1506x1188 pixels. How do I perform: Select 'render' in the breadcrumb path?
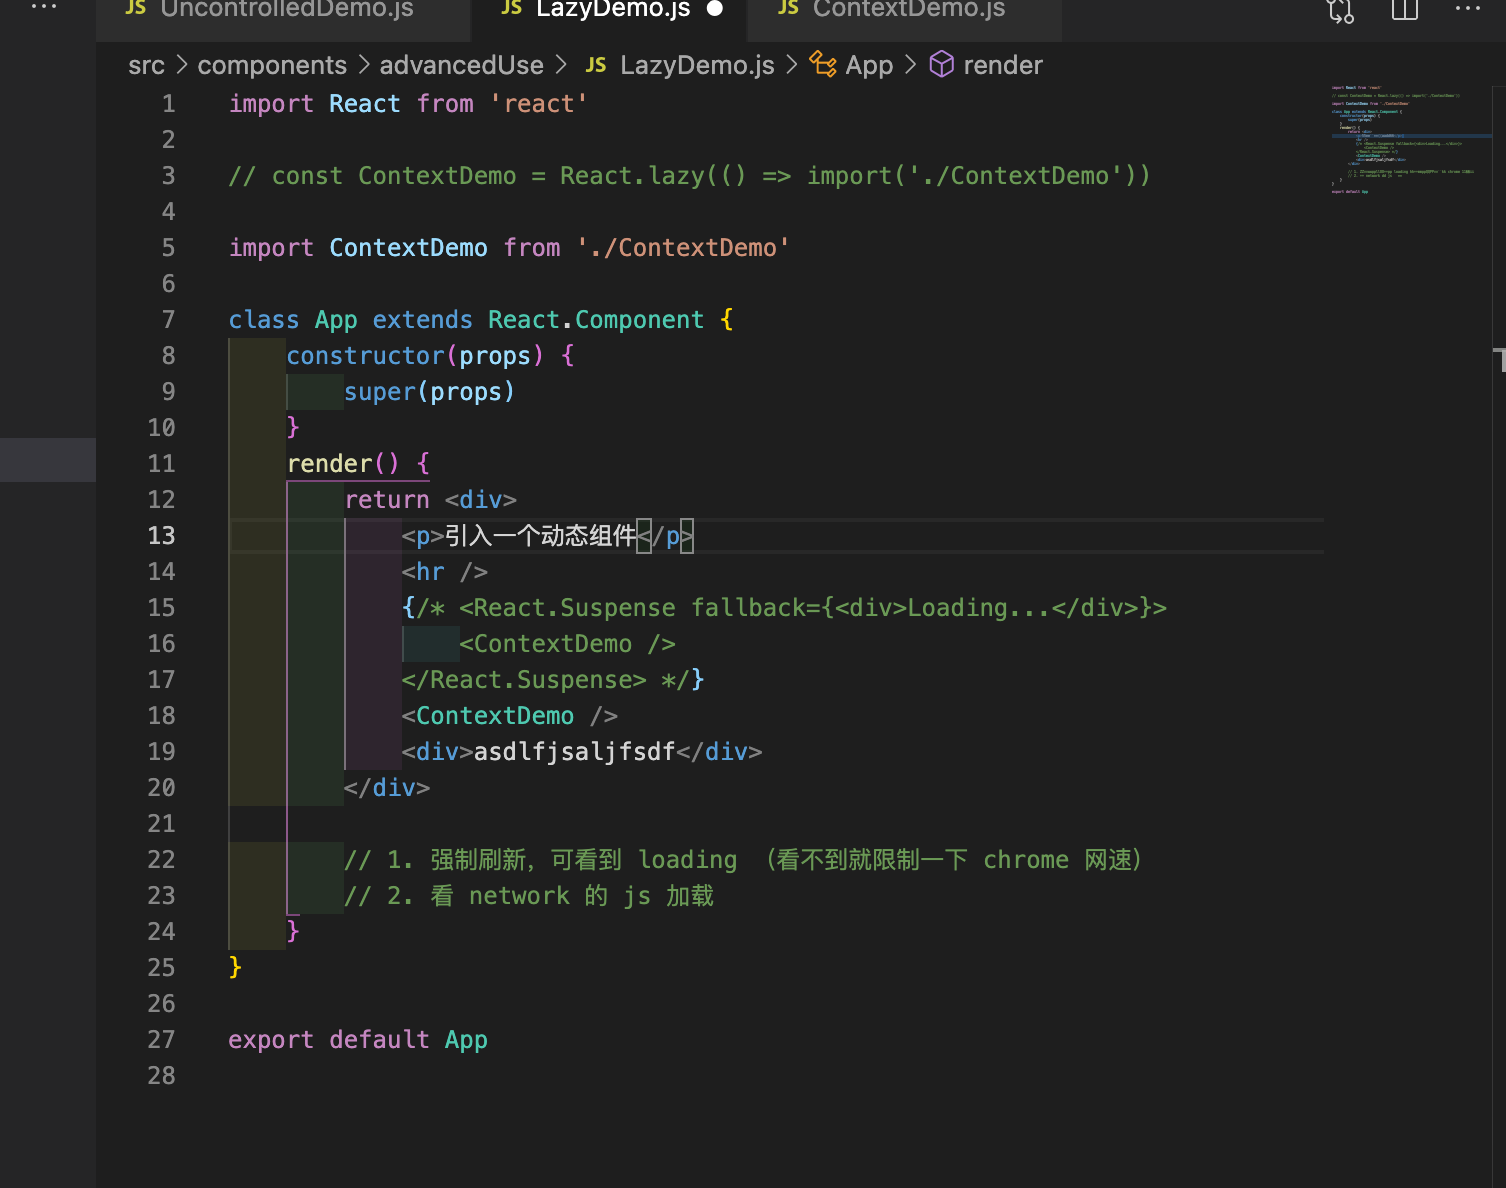tap(1003, 66)
